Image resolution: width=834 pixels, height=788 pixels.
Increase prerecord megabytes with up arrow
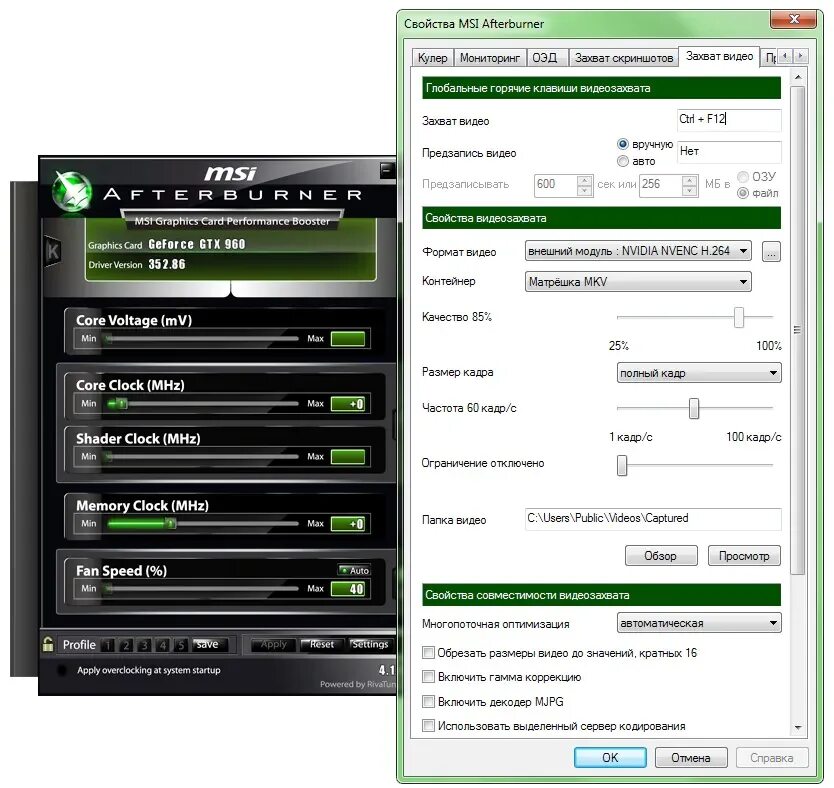(x=690, y=180)
